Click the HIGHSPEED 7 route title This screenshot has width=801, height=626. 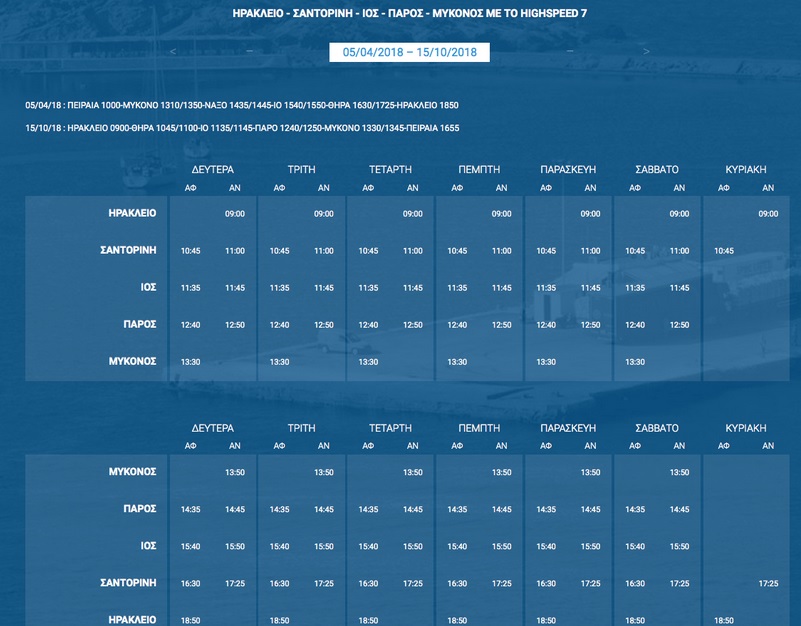[409, 15]
